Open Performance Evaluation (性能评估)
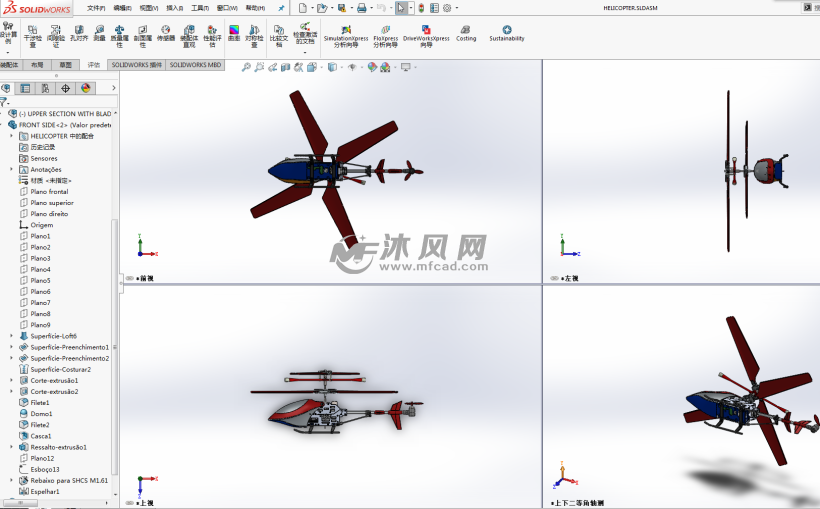The height and width of the screenshot is (509, 820). (x=212, y=37)
